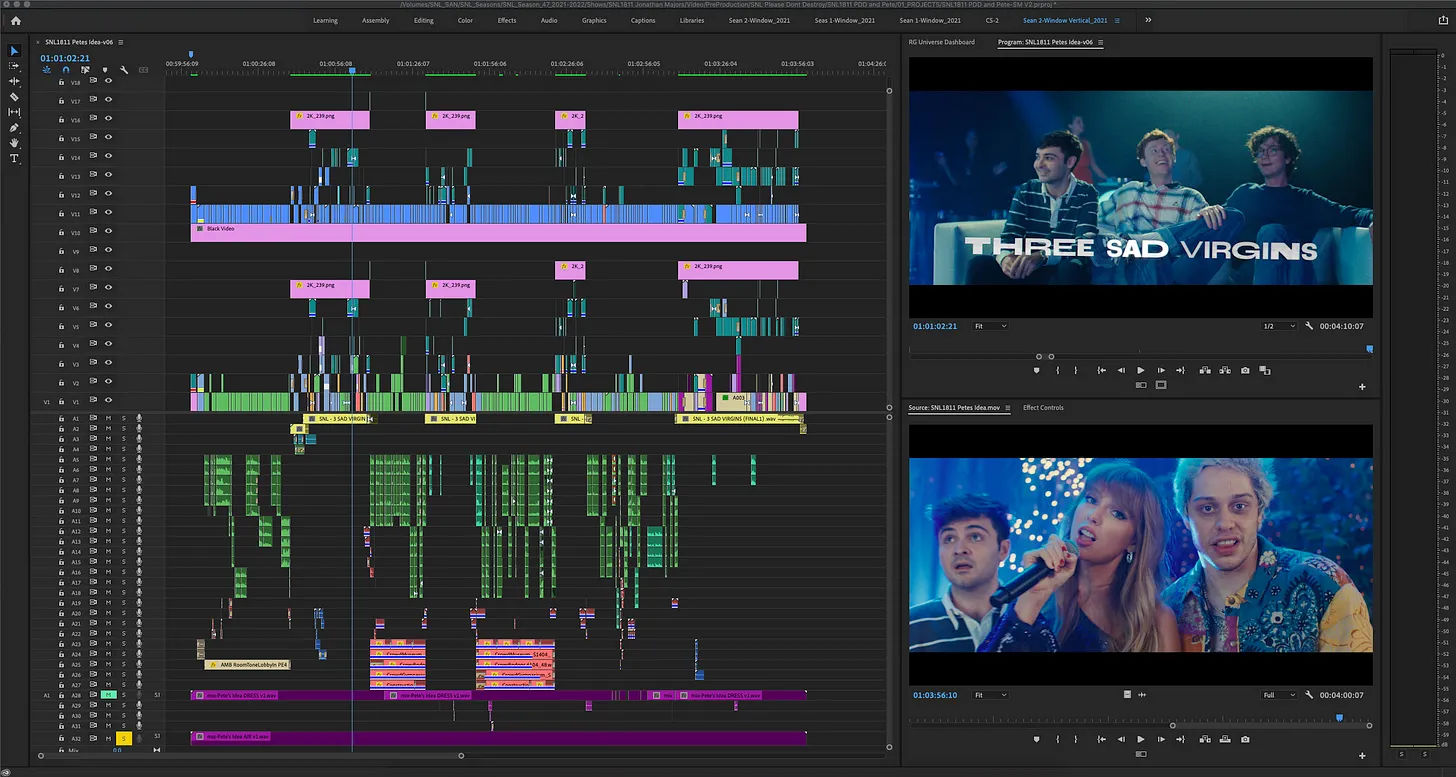Mark Out in Program monitor
Image resolution: width=1456 pixels, height=777 pixels.
point(1076,371)
